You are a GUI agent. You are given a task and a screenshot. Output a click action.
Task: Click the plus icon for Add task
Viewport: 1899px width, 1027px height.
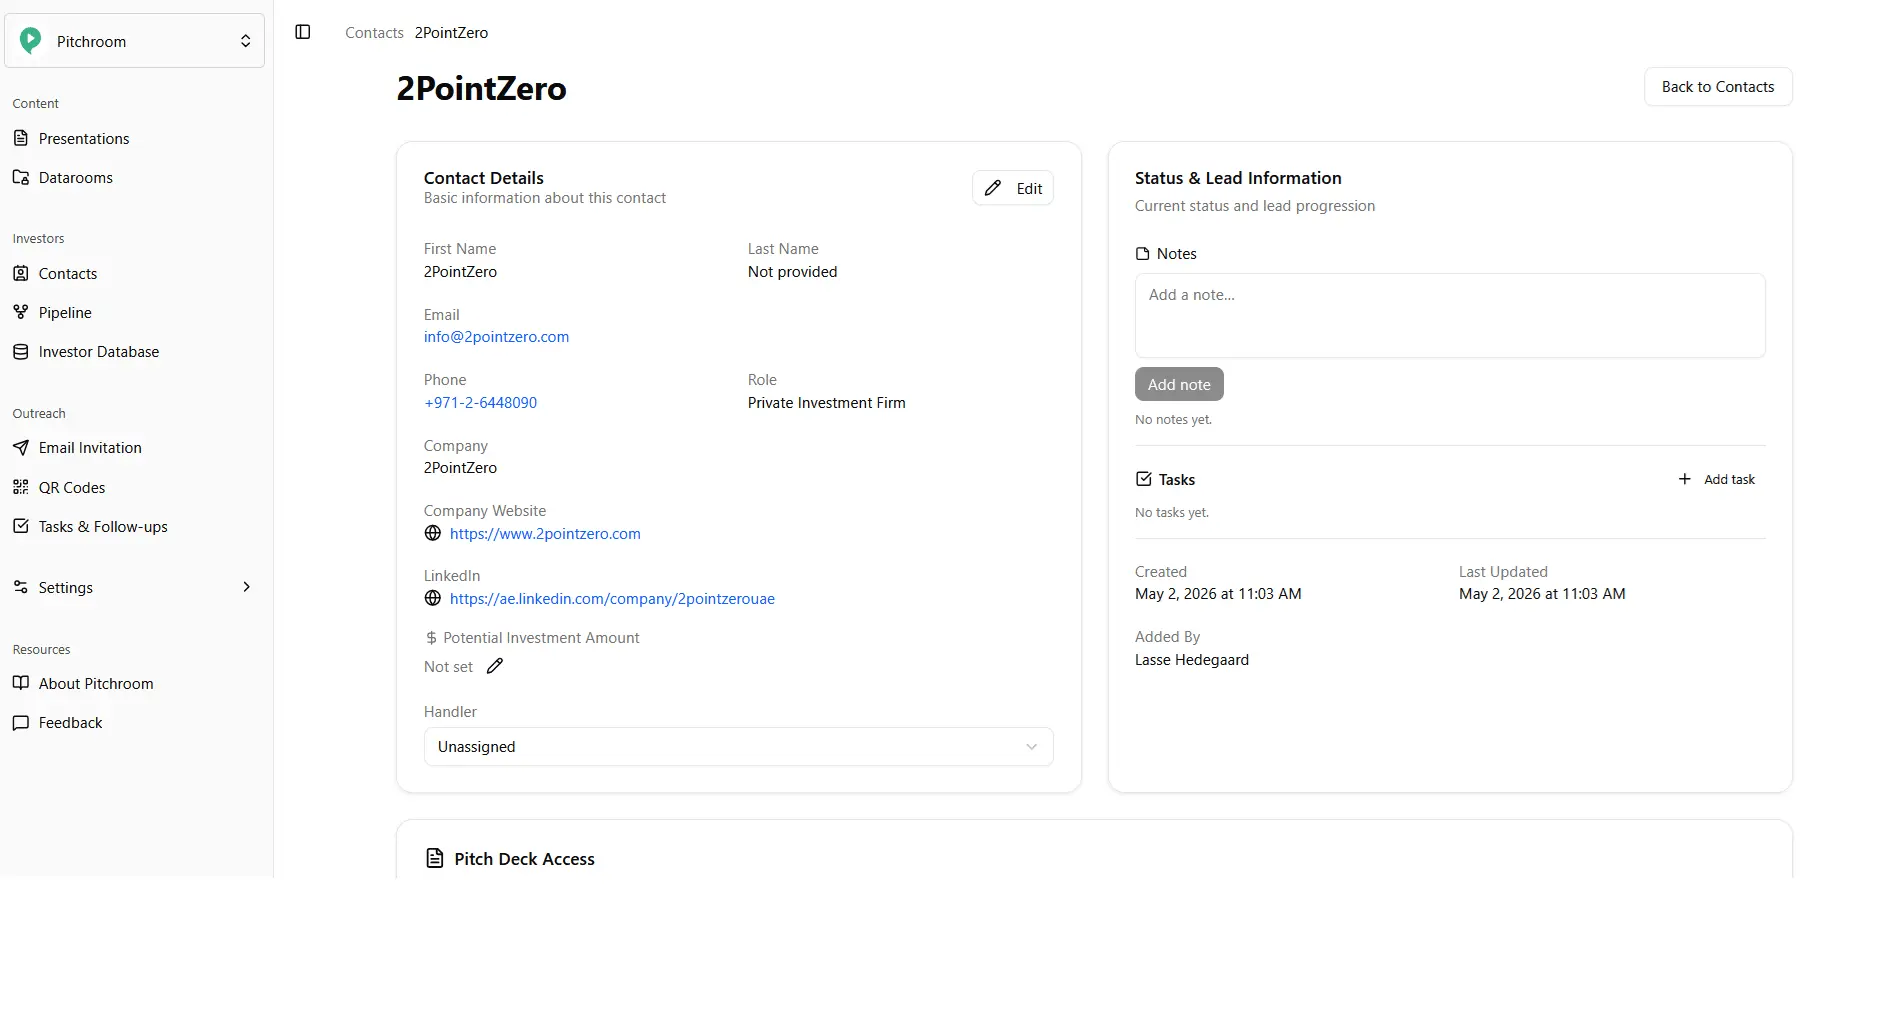tap(1685, 479)
